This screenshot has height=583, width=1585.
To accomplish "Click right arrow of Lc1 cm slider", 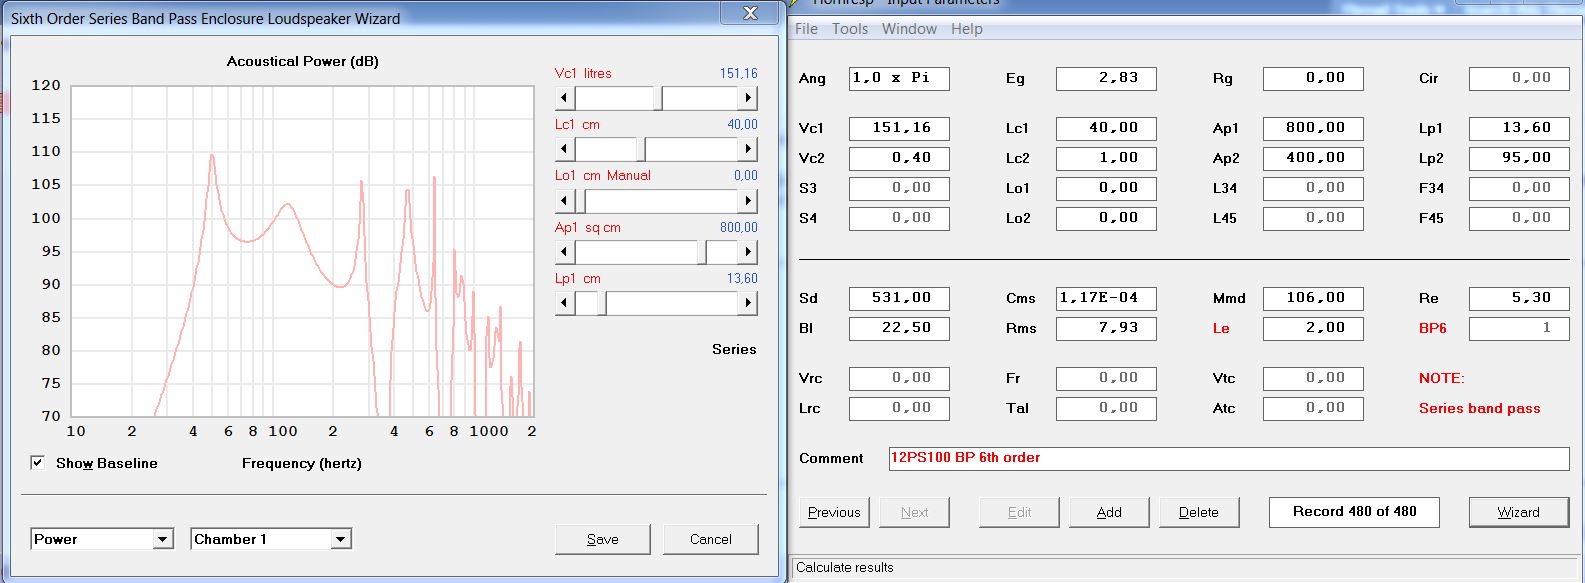I will click(x=748, y=149).
